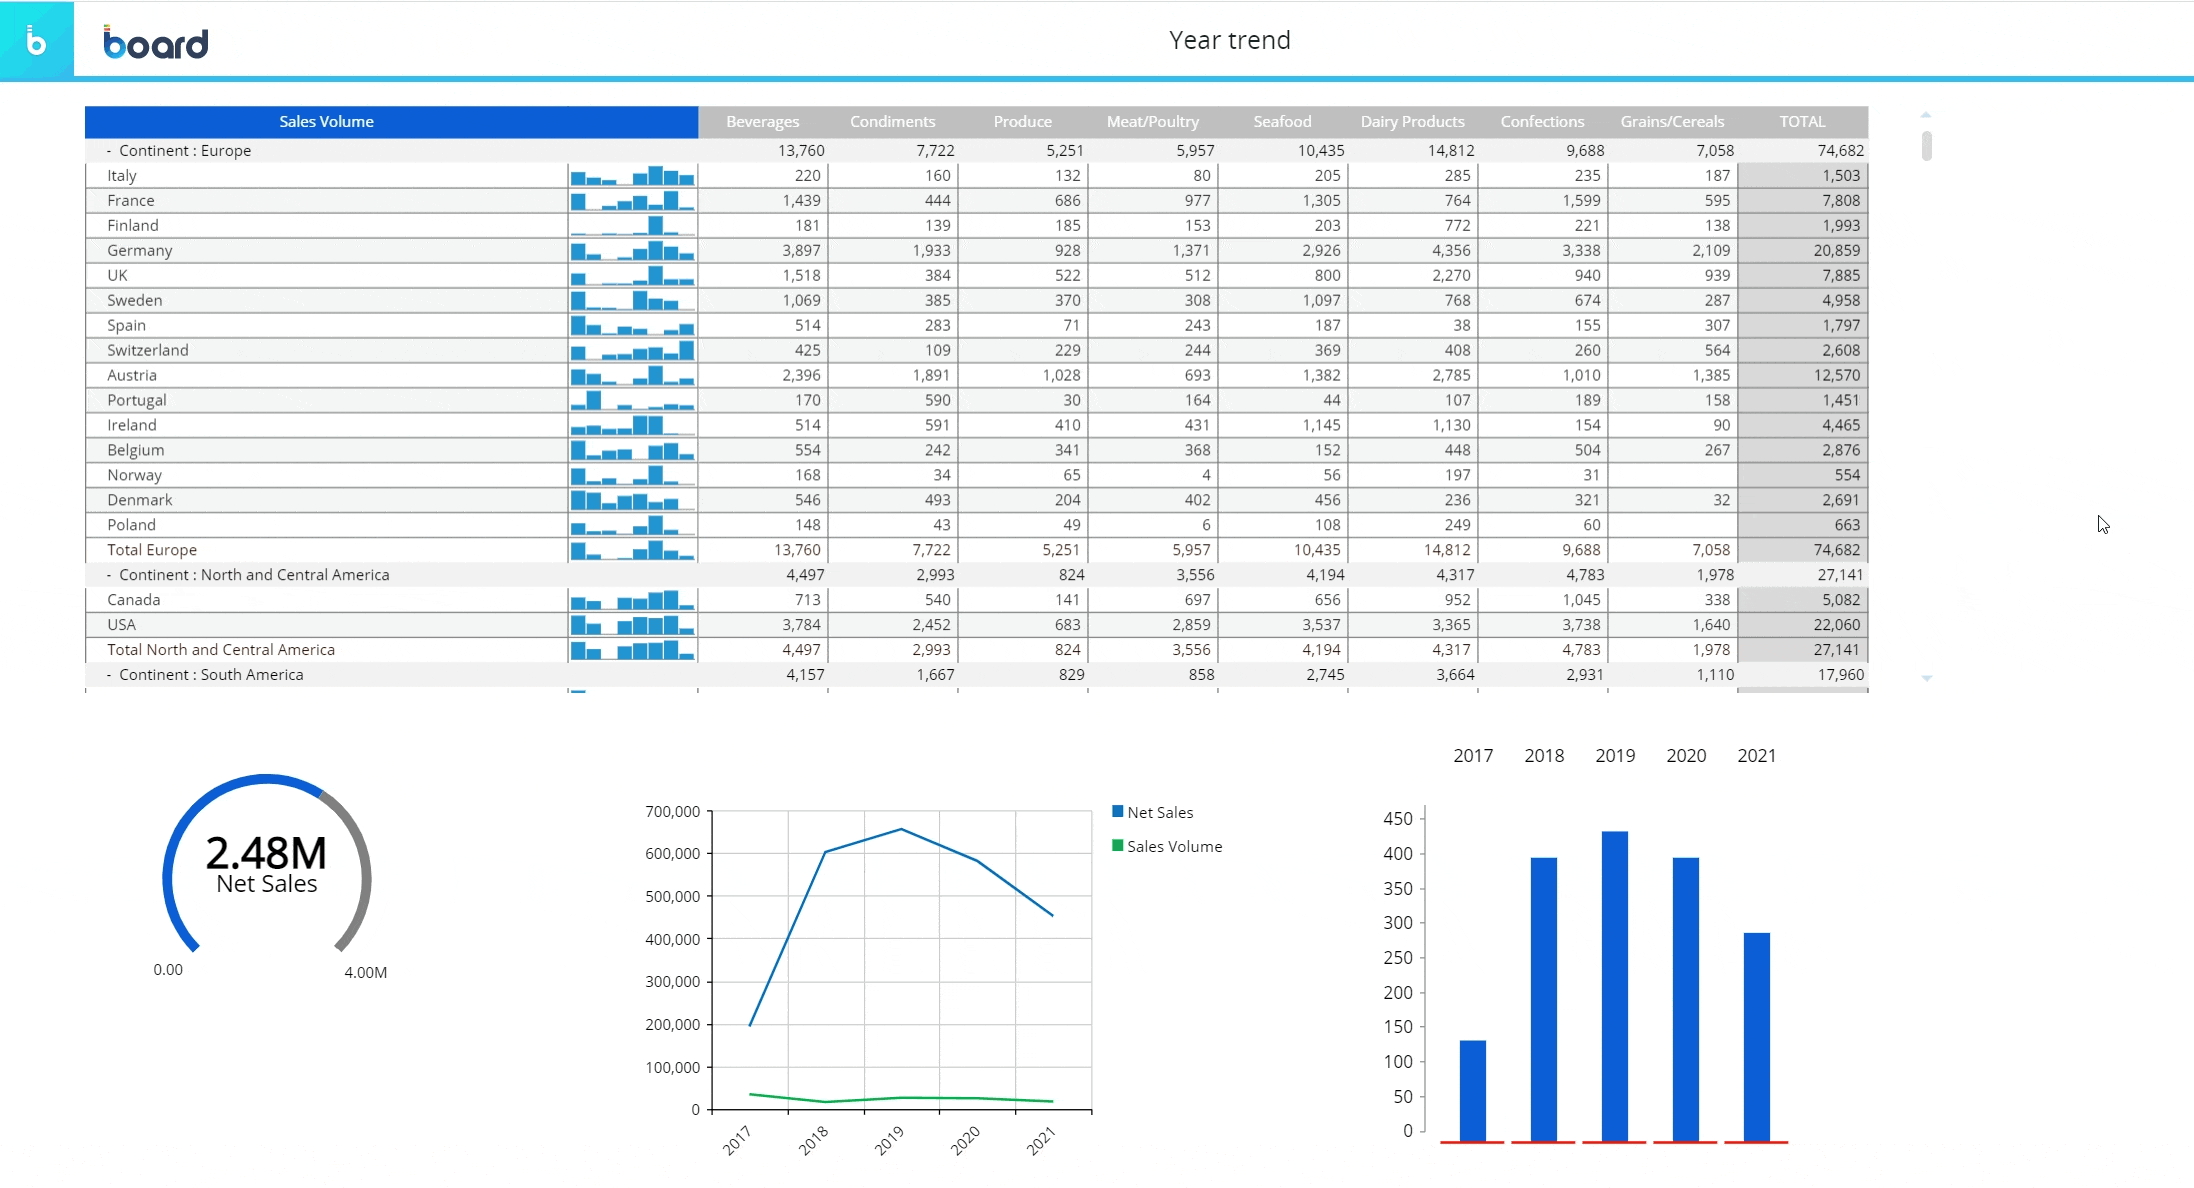
Task: Collapse the Continent North and Central America group
Action: click(x=109, y=574)
